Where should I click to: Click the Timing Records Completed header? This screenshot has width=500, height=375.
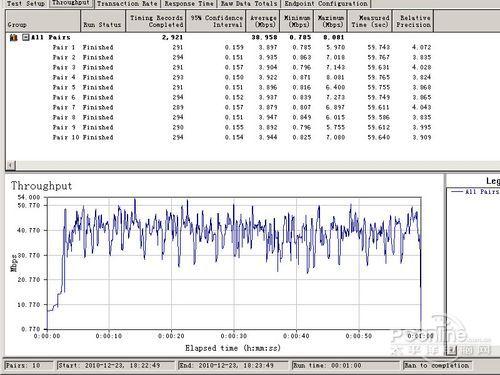click(155, 21)
